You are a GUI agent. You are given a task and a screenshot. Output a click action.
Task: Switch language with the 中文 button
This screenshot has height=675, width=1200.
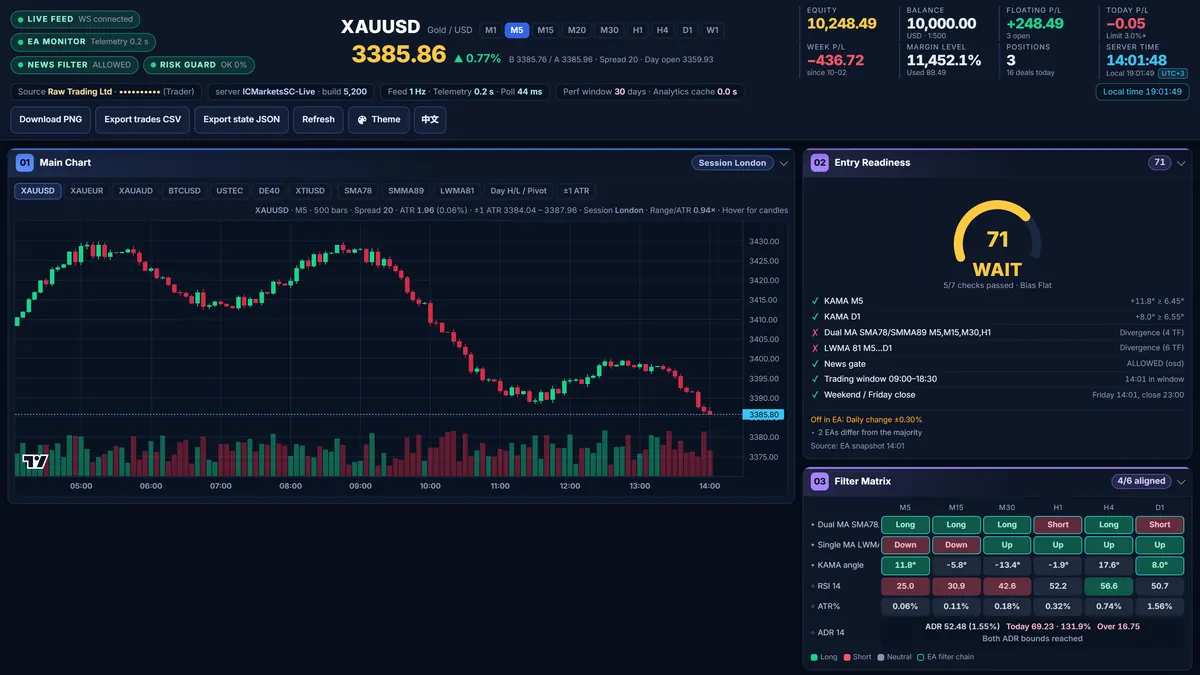click(x=430, y=119)
